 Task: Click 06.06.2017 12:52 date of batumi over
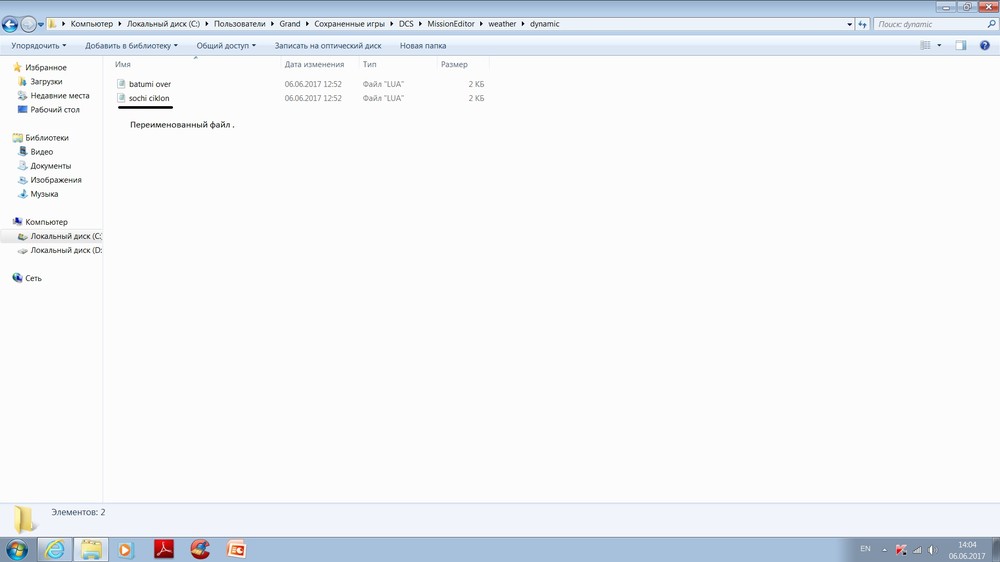[x=313, y=84]
